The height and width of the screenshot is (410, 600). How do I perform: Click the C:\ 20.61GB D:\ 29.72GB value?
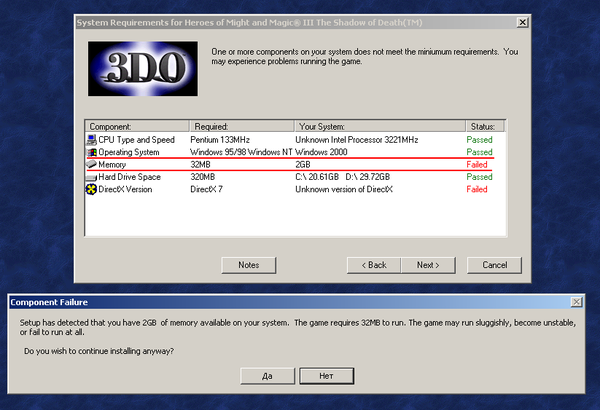(x=342, y=177)
